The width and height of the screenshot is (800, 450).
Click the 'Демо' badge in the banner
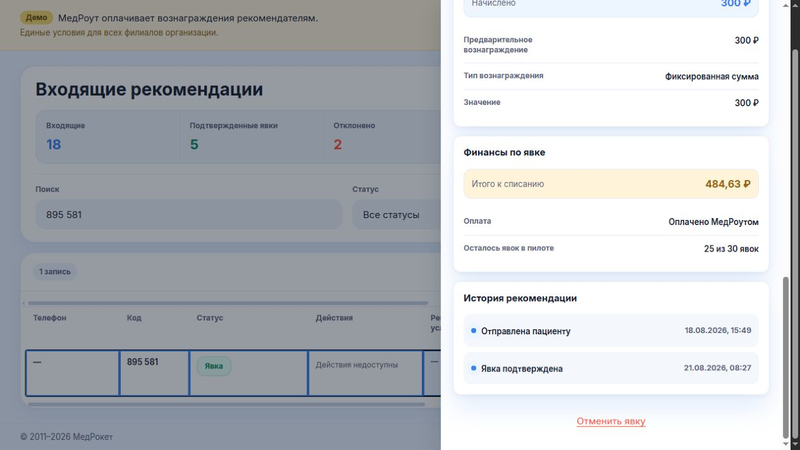37,17
